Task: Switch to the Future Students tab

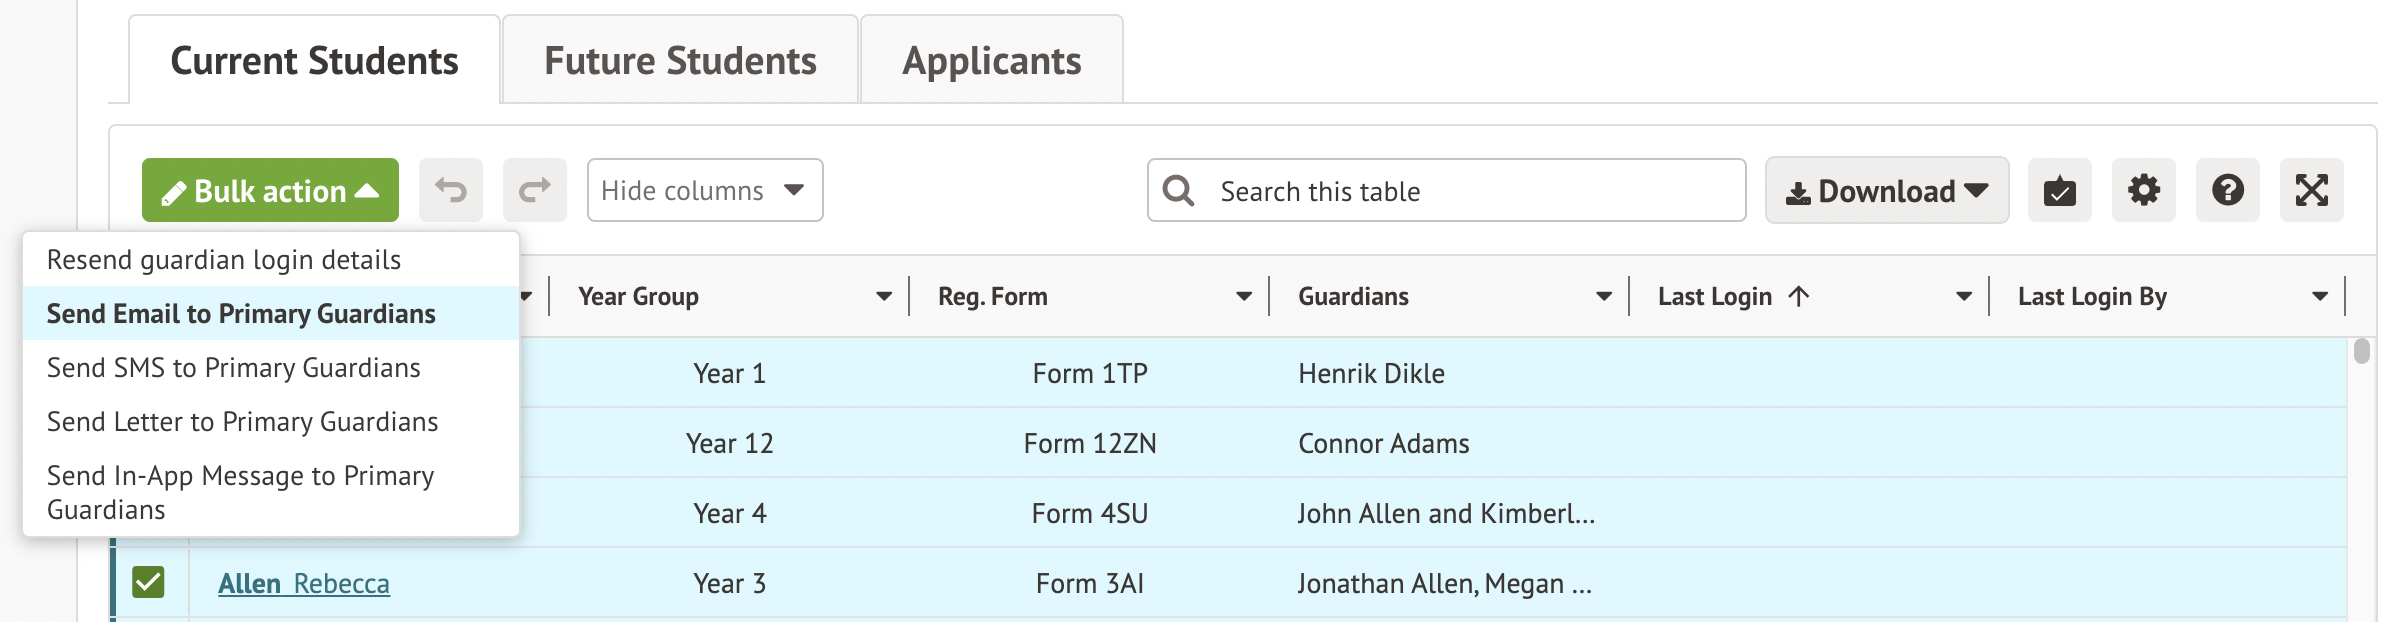Action: pyautogui.click(x=680, y=61)
